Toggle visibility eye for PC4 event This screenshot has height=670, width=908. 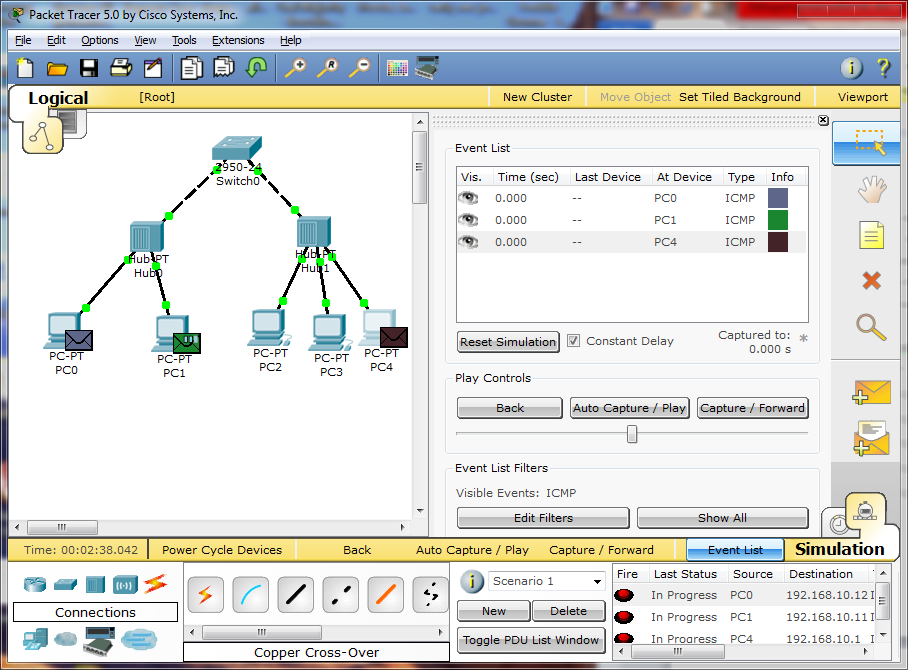(468, 242)
